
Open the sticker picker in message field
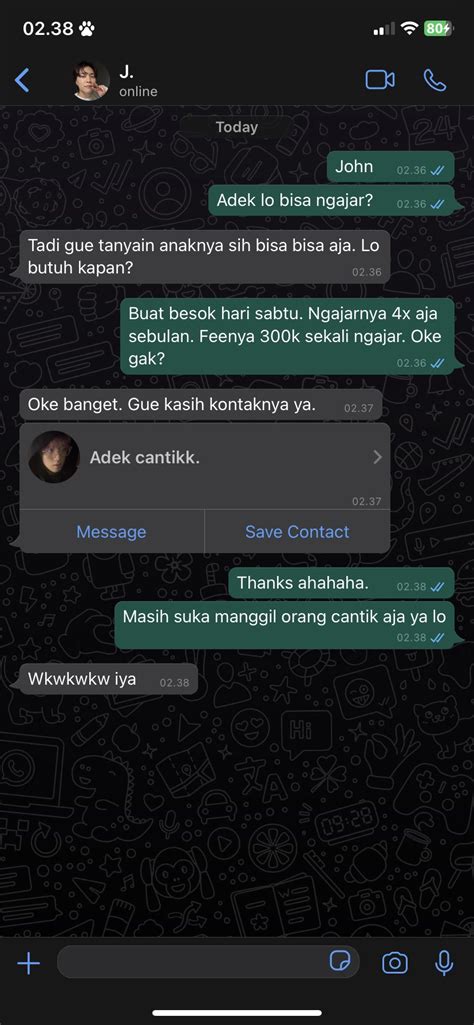pos(340,962)
